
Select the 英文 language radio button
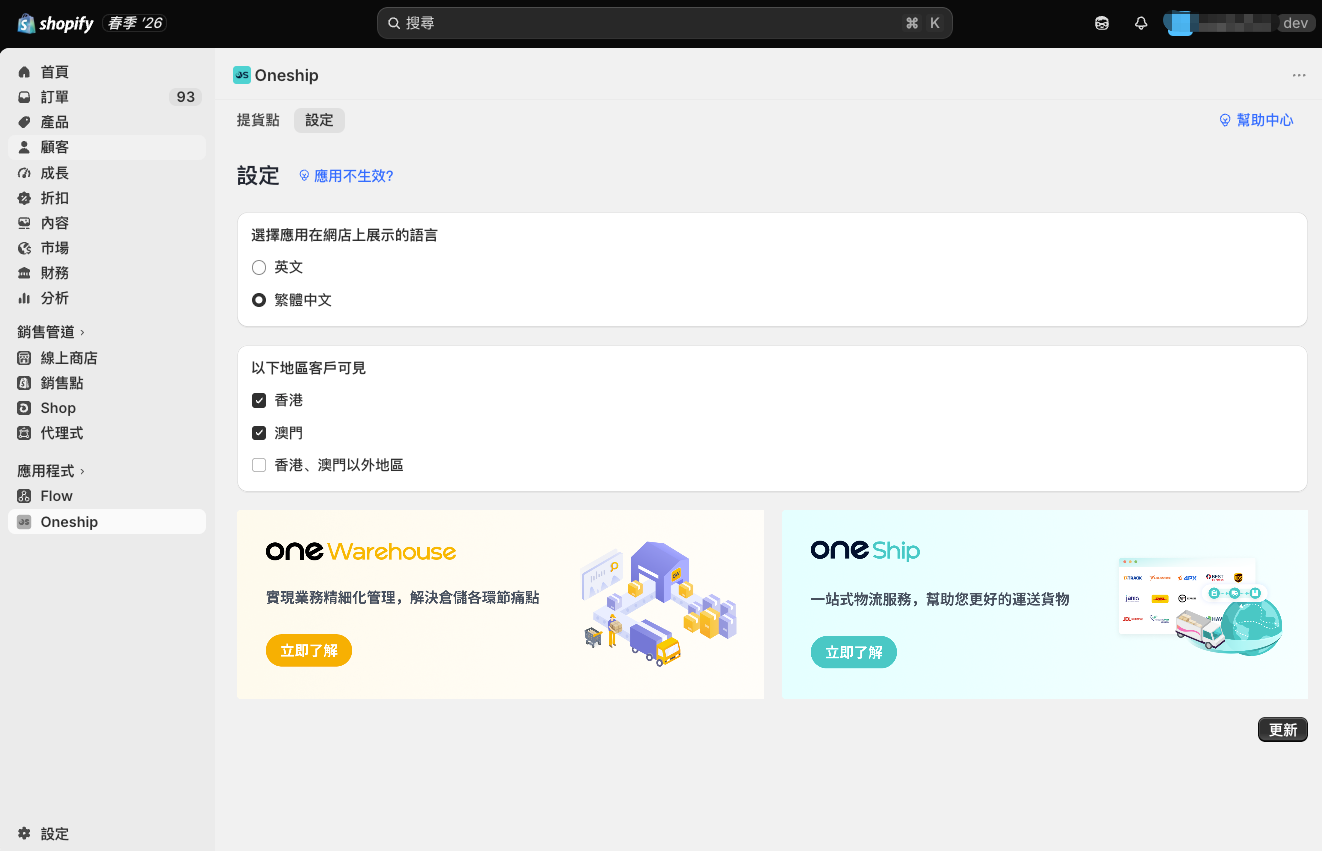(259, 267)
